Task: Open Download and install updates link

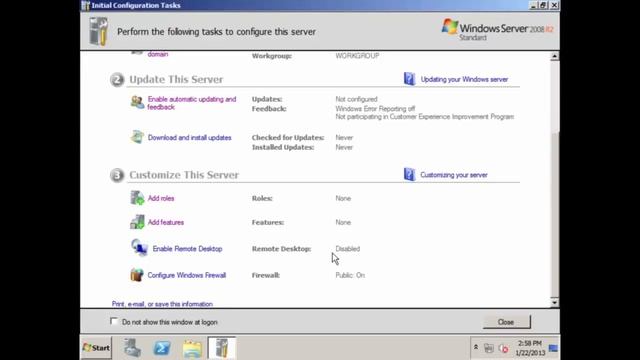Action: [190, 138]
